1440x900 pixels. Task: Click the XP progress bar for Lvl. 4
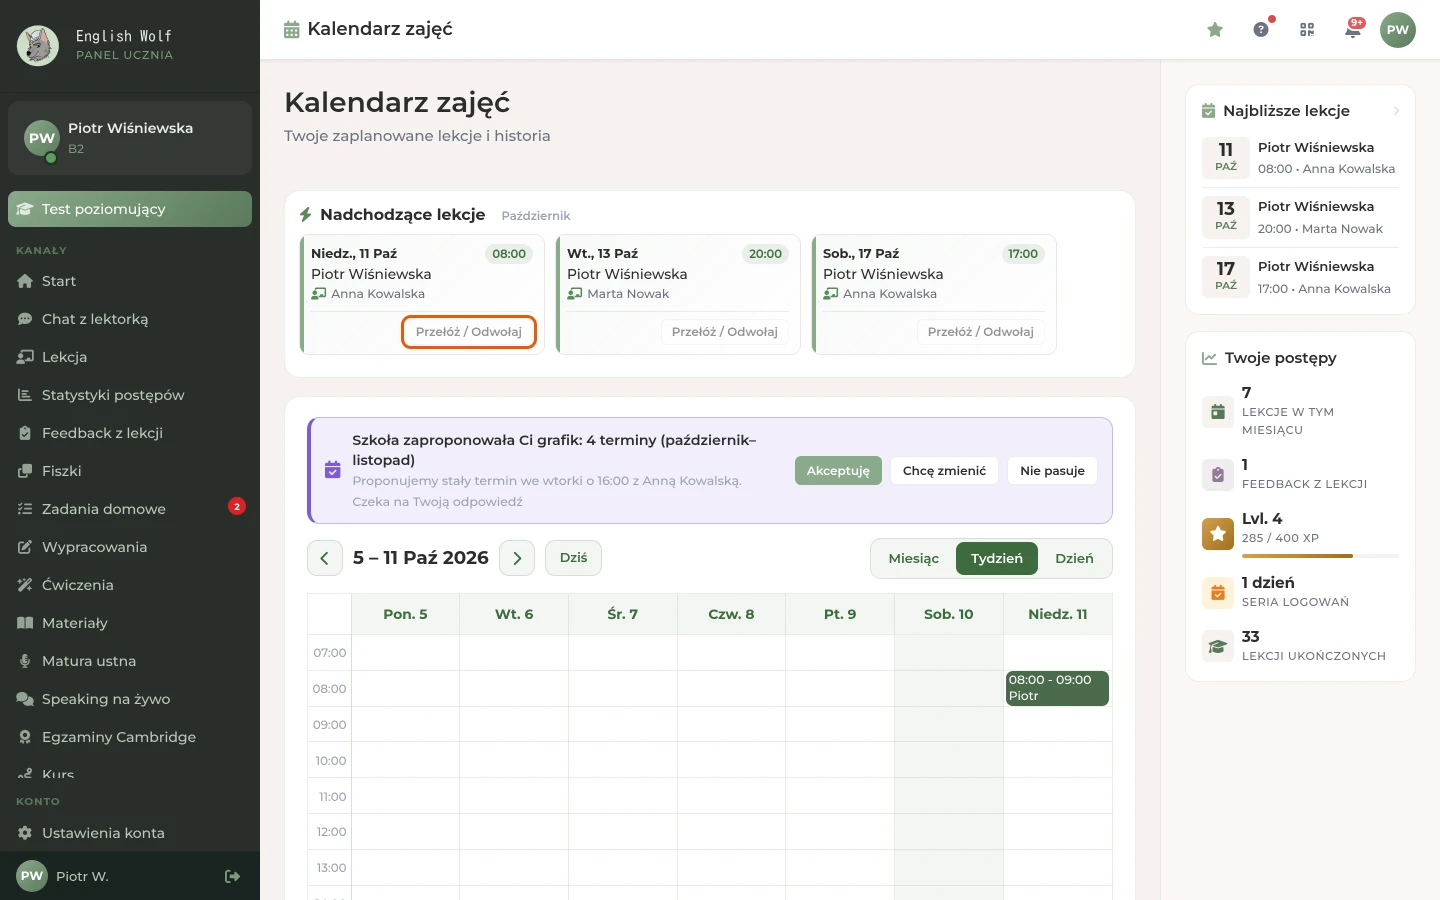coord(1320,556)
